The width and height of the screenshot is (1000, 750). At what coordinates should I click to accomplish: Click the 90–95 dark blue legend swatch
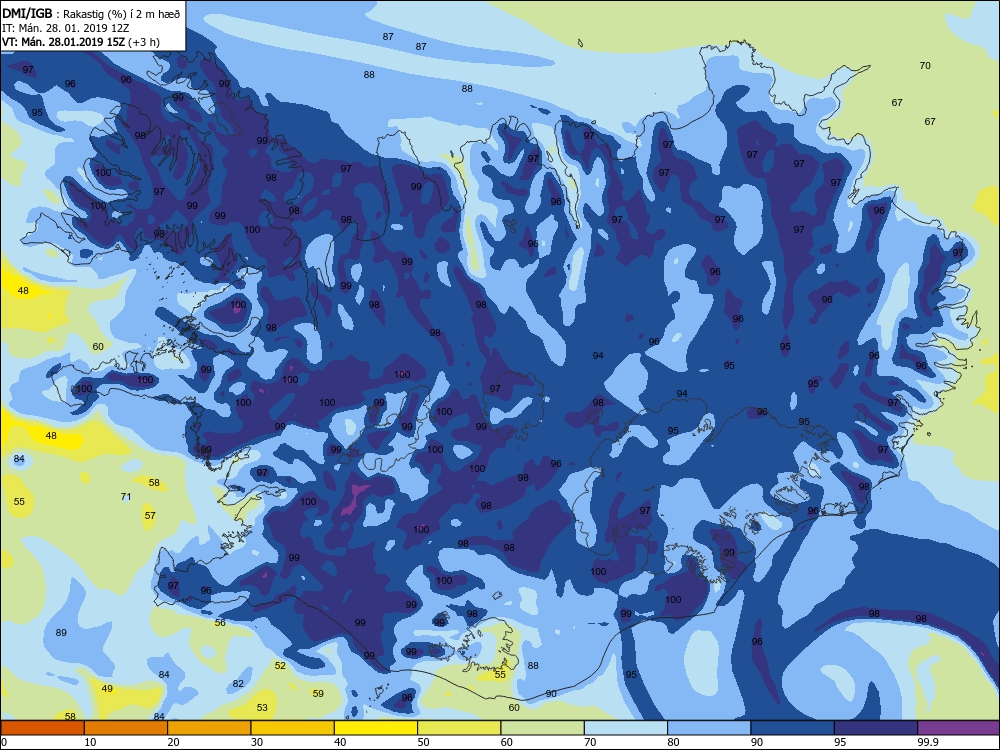point(793,728)
